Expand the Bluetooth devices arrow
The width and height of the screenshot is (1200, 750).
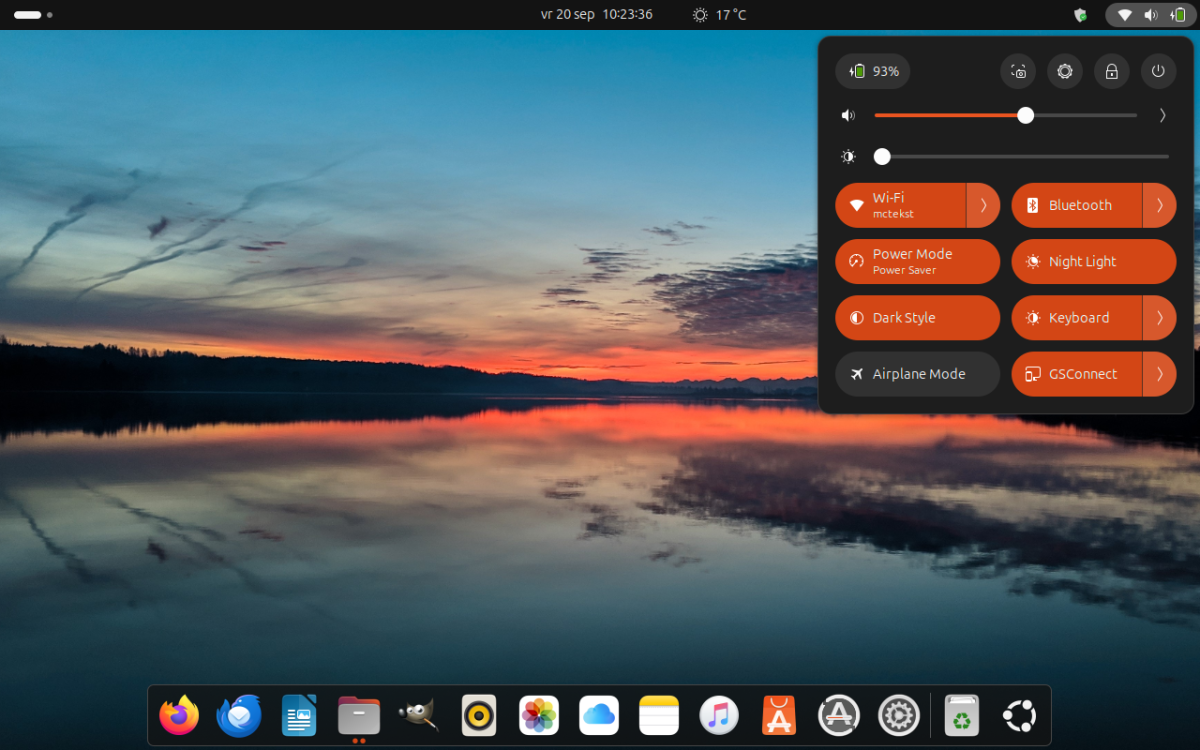pyautogui.click(x=1159, y=205)
